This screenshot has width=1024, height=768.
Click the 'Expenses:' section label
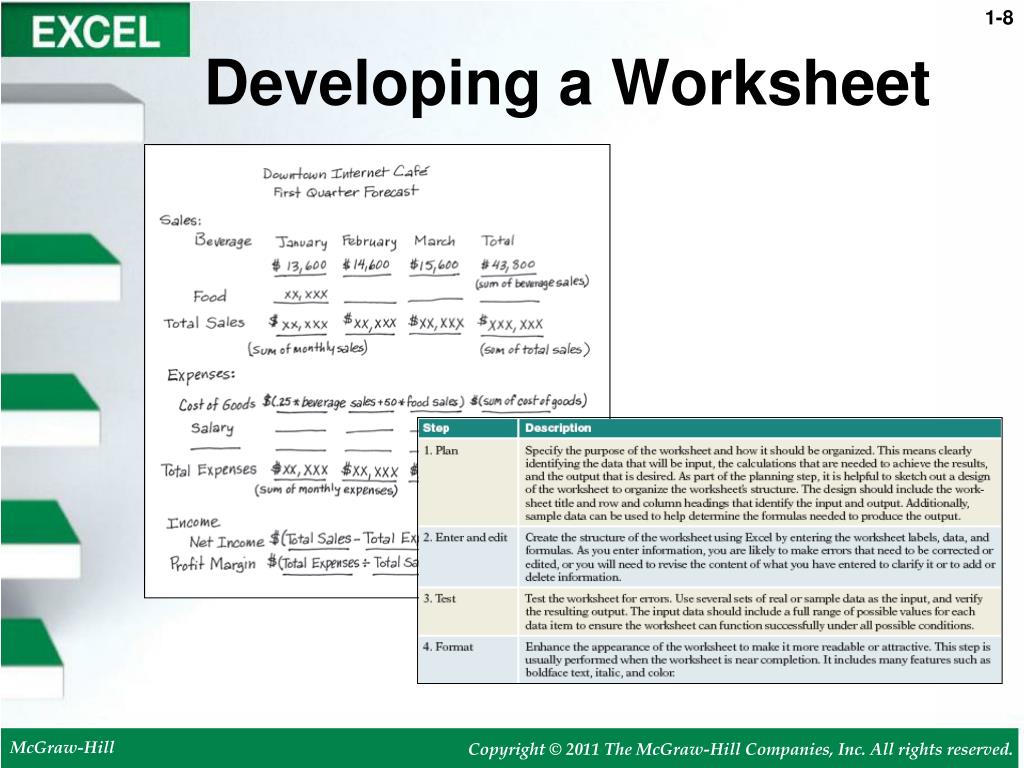(x=201, y=375)
